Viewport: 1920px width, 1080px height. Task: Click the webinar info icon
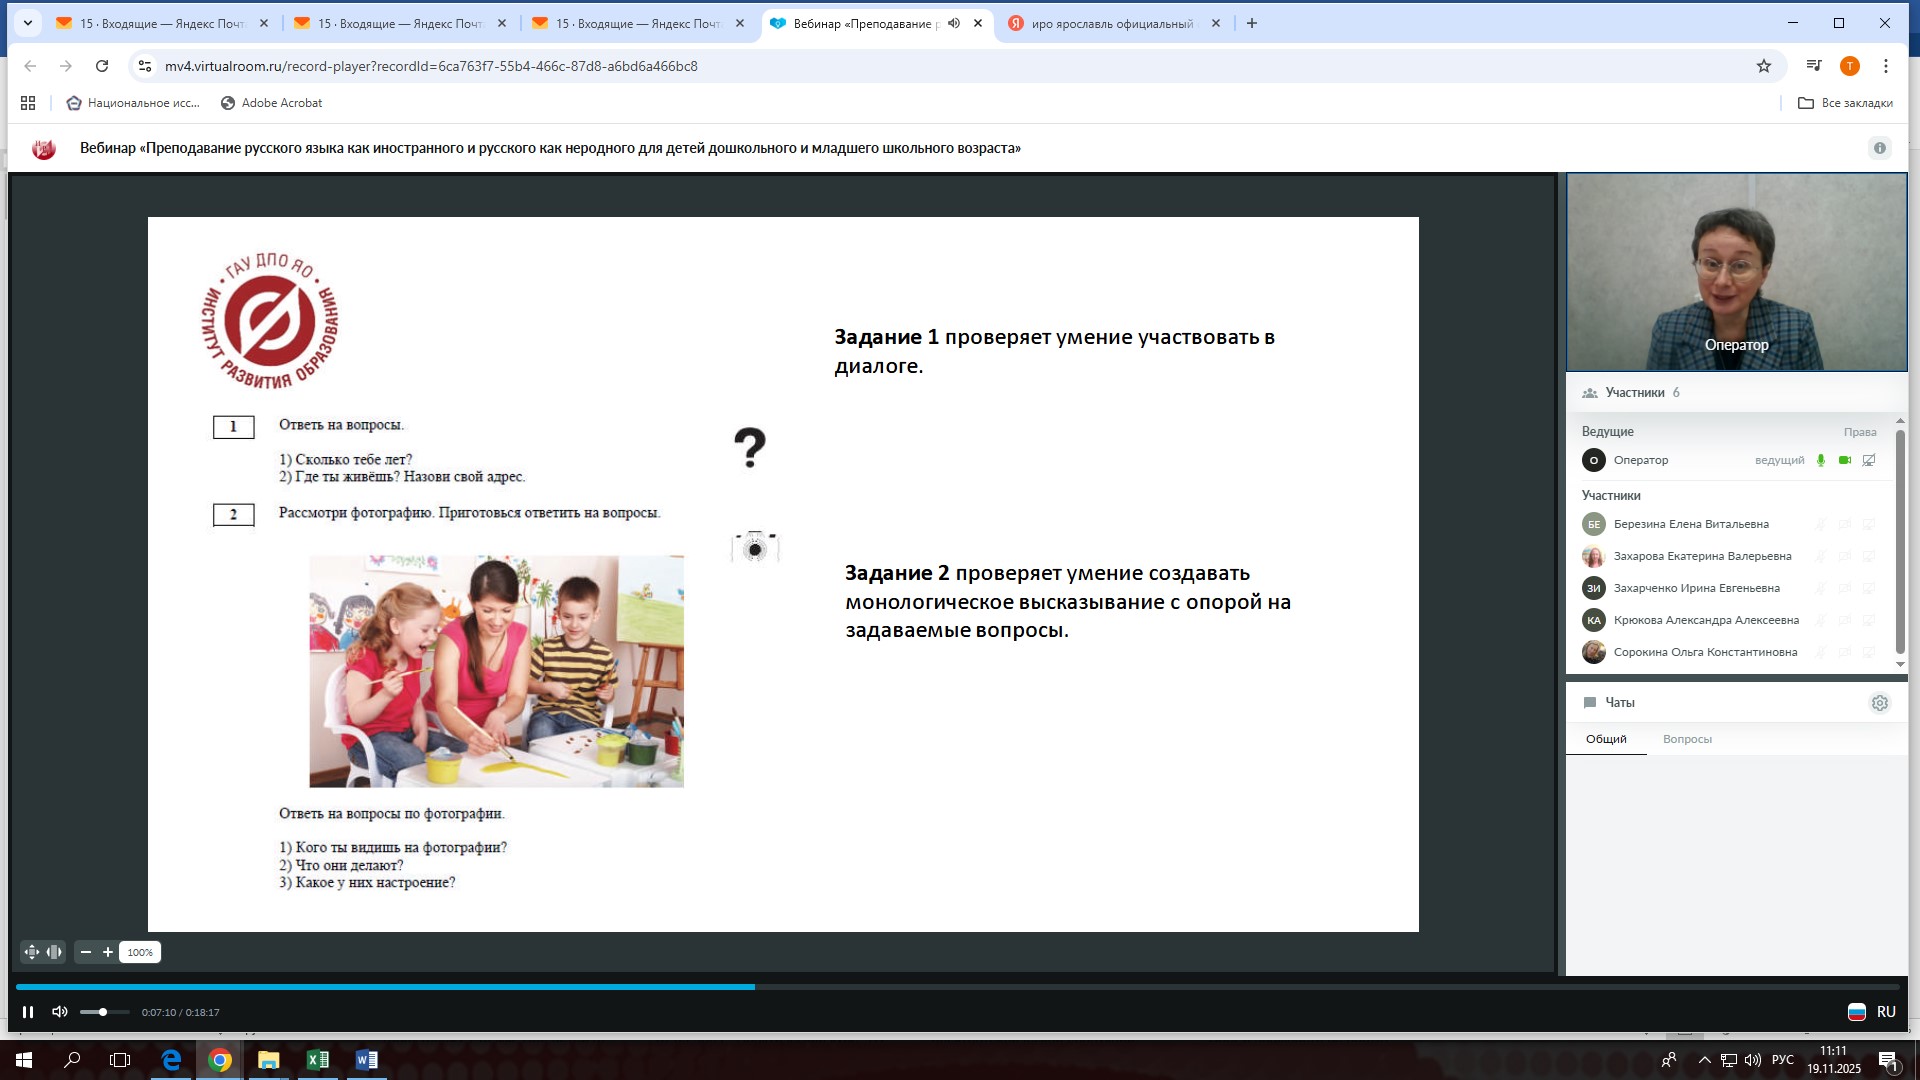[x=1879, y=148]
